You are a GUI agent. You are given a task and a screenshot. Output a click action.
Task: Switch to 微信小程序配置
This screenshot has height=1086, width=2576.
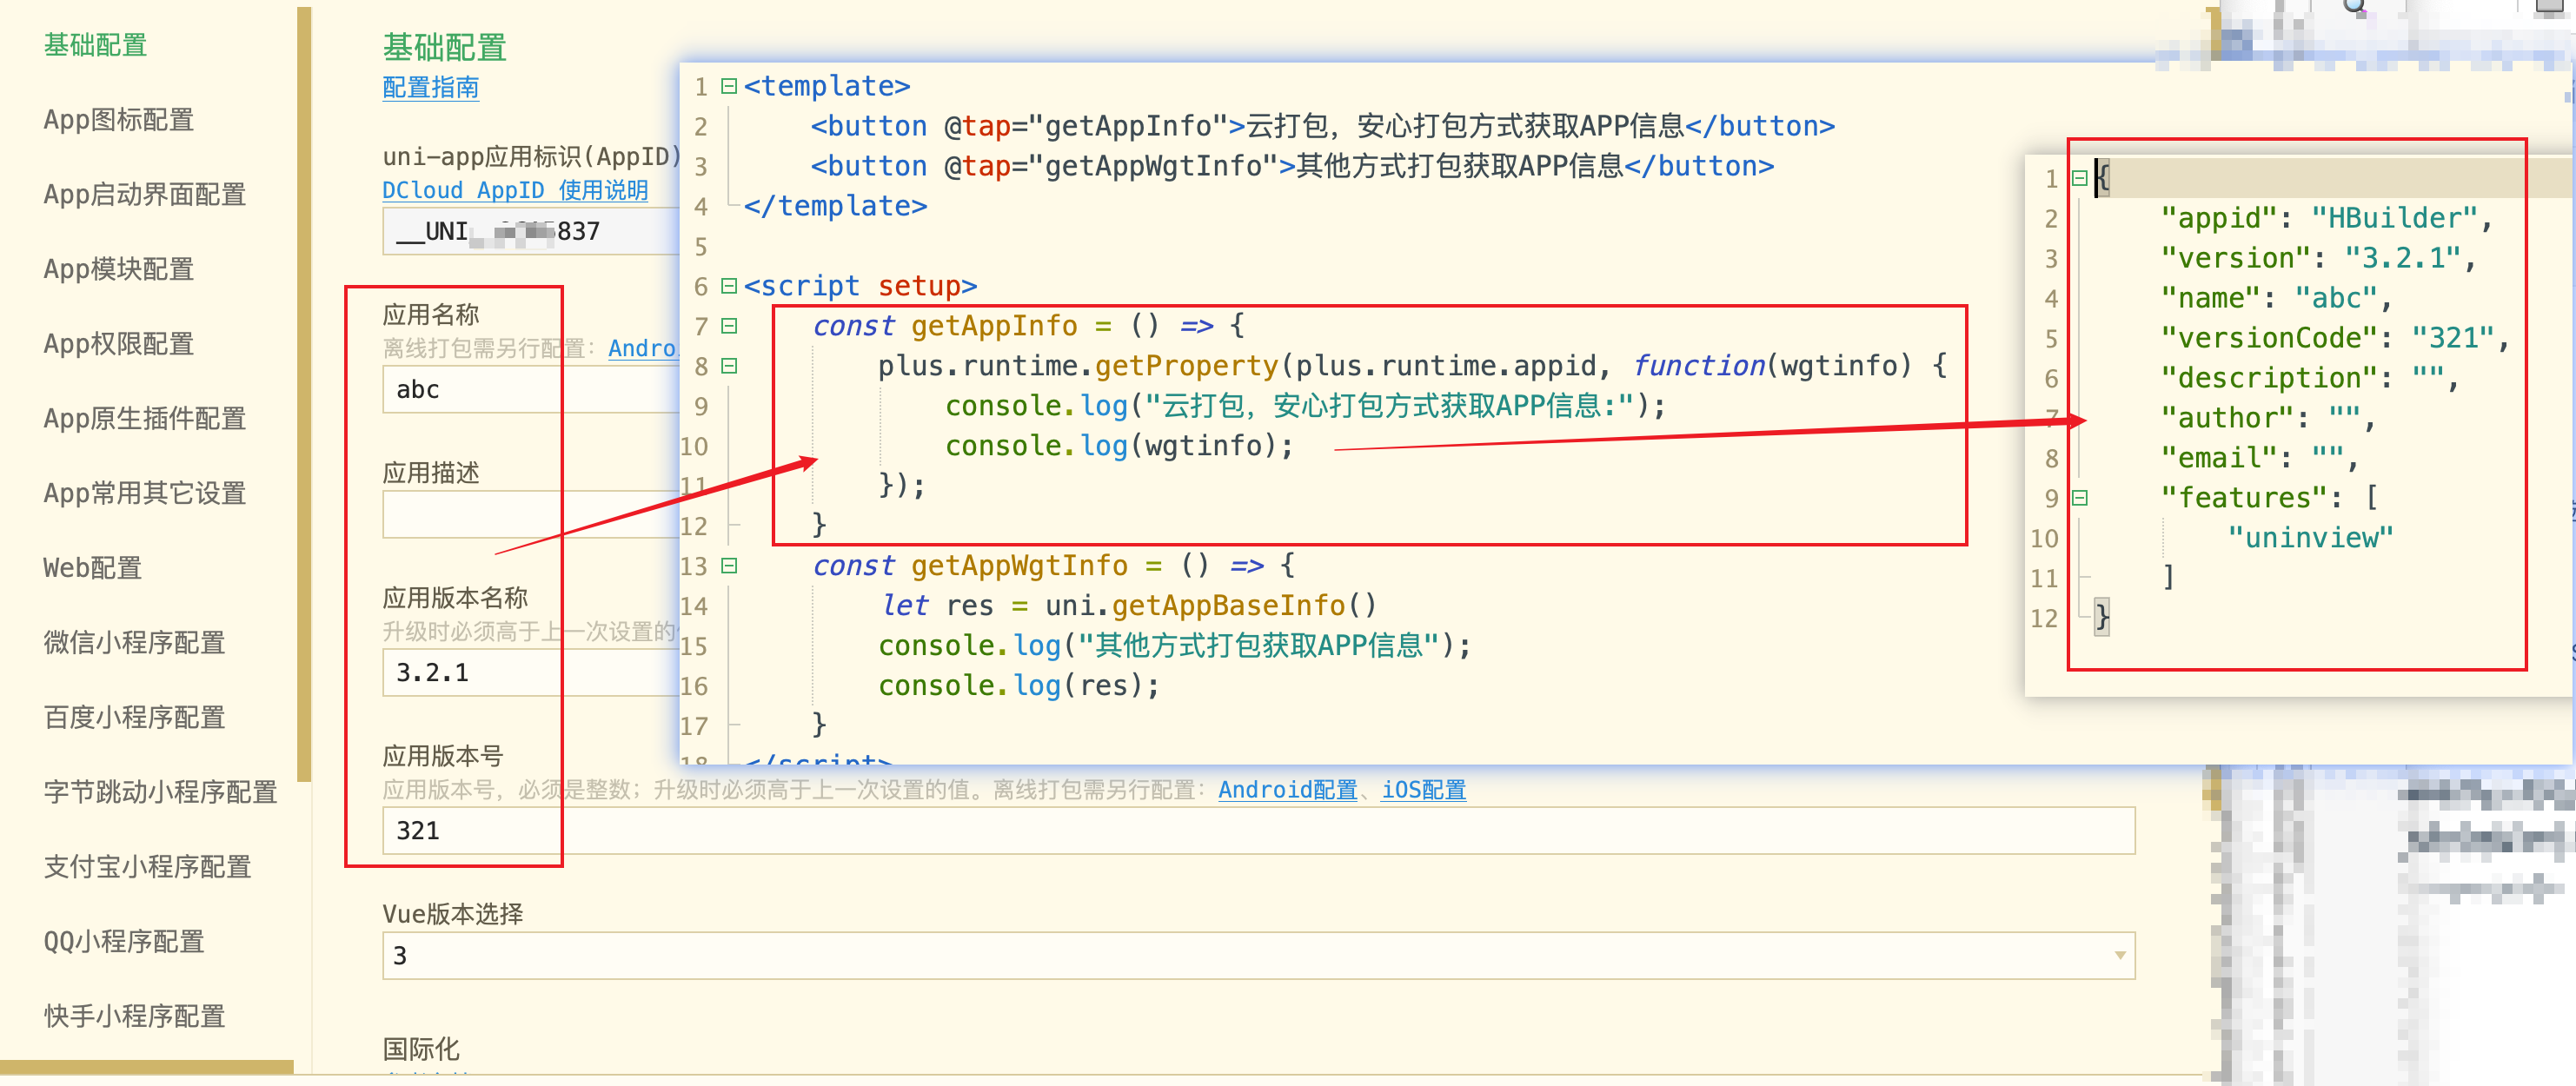click(133, 643)
